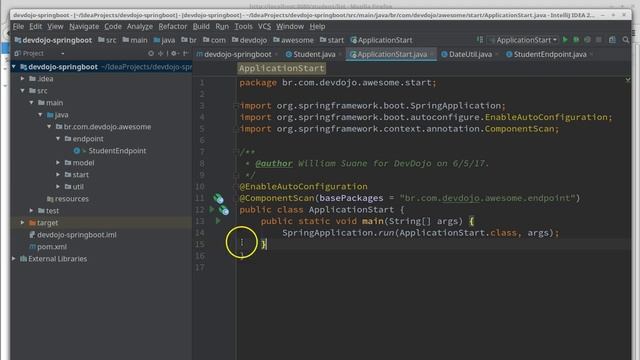
Task: Click the resources folder icon
Action: pos(50,199)
